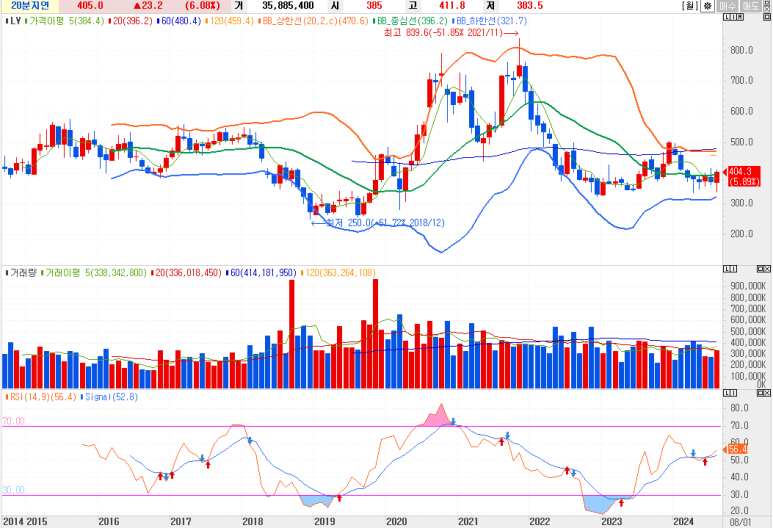The image size is (773, 528).
Task: Click the 2021 year marker on timeline
Action: (x=468, y=522)
